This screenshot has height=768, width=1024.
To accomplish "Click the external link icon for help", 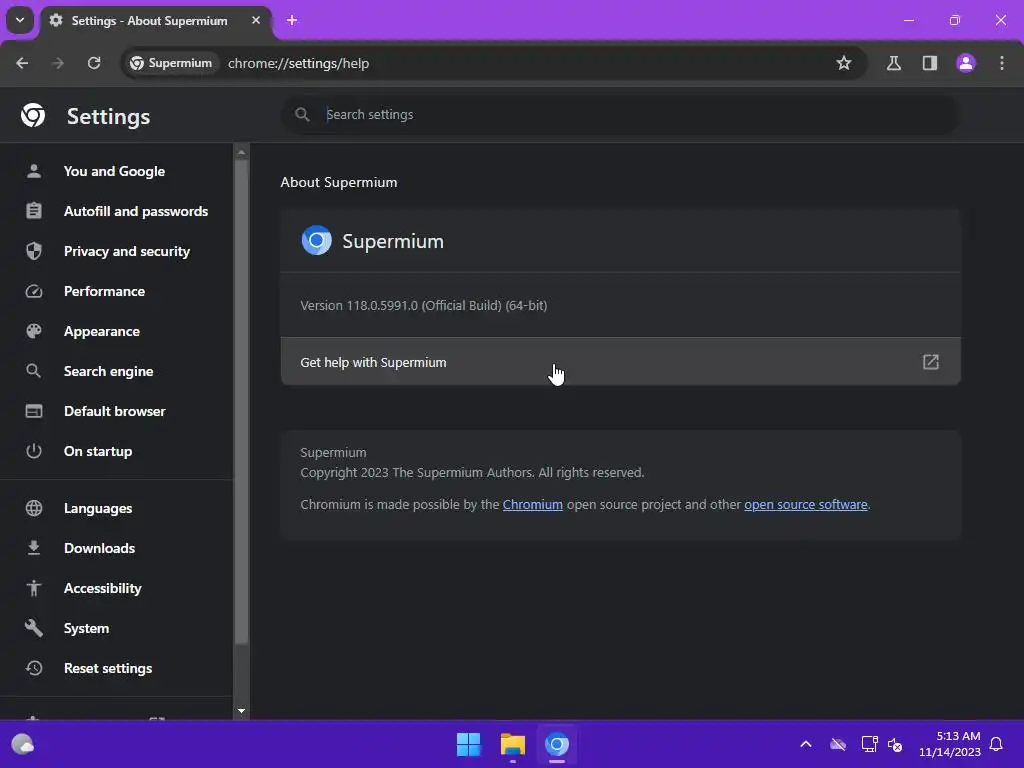I will (931, 362).
